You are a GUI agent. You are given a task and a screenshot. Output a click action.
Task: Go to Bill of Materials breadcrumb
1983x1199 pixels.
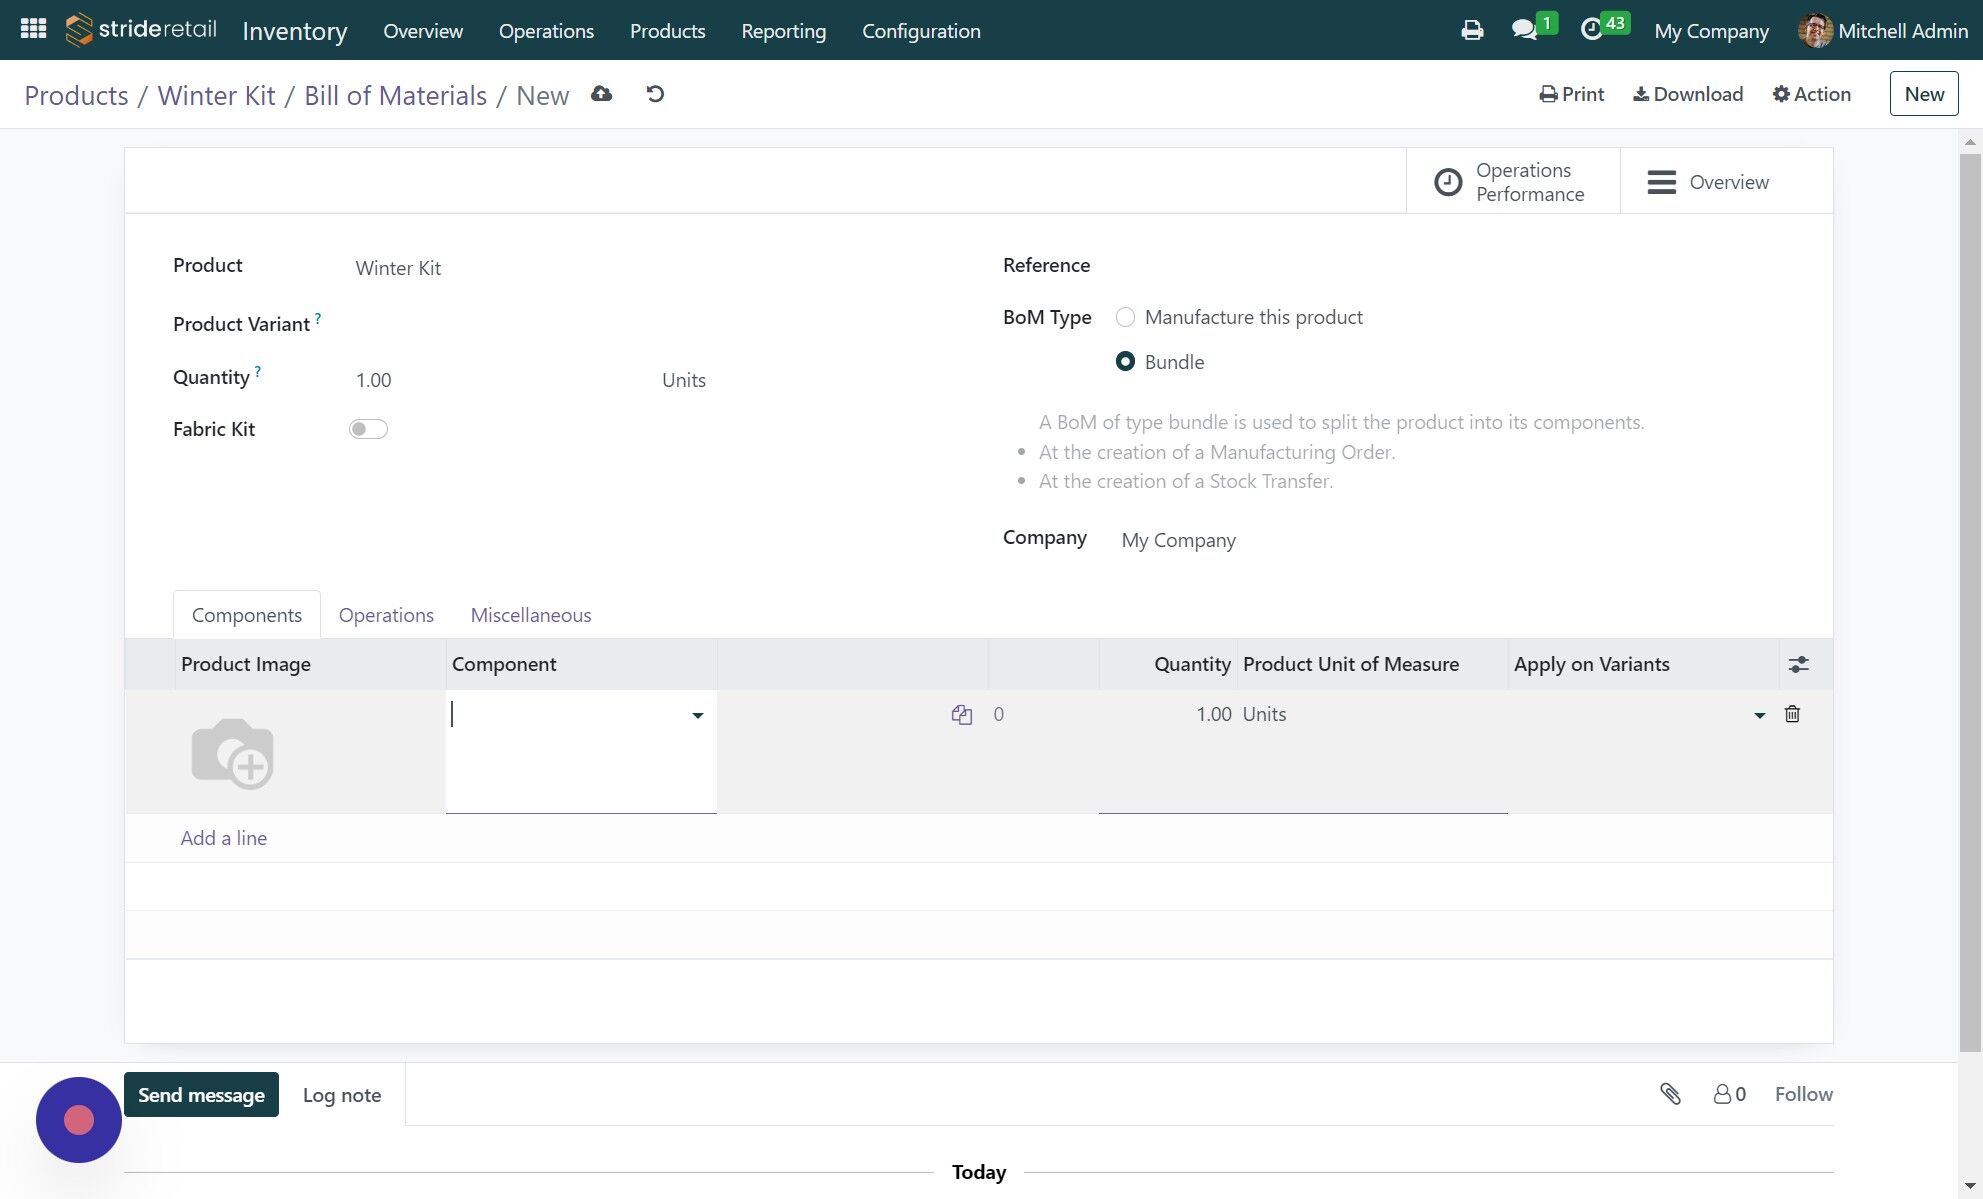pos(395,95)
